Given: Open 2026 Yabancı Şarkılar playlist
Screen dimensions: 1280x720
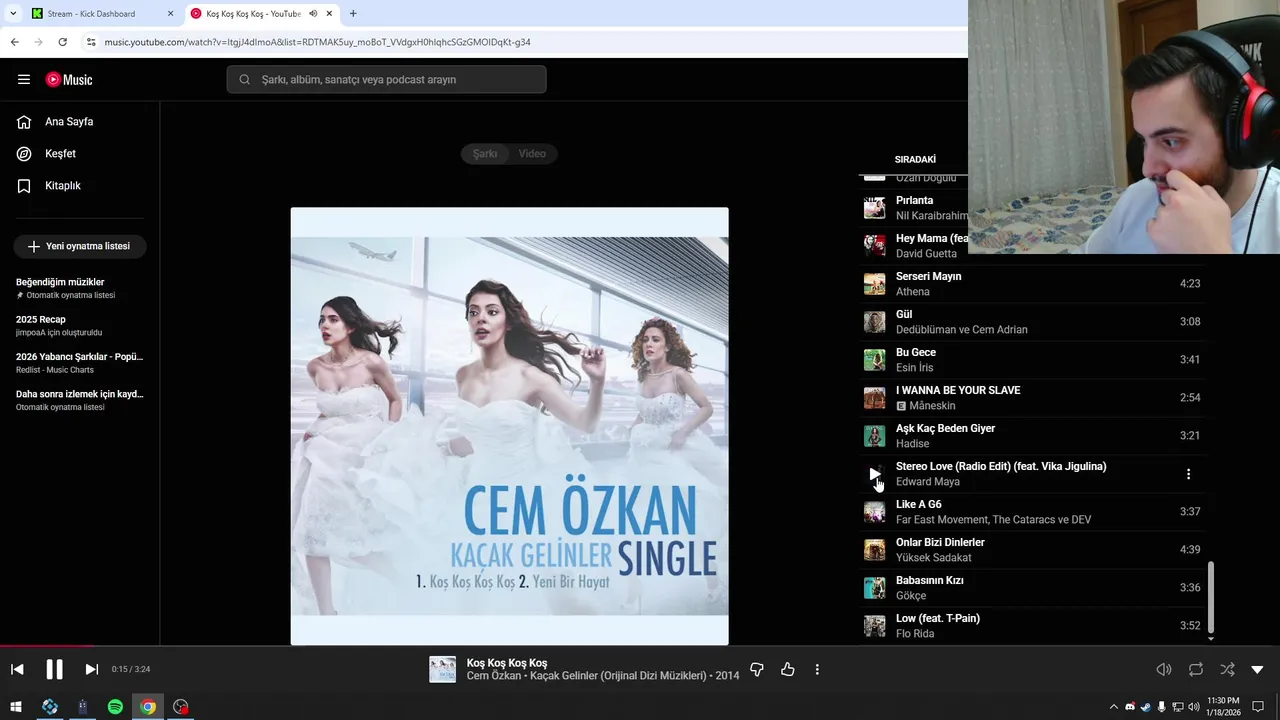Looking at the screenshot, I should coord(80,362).
